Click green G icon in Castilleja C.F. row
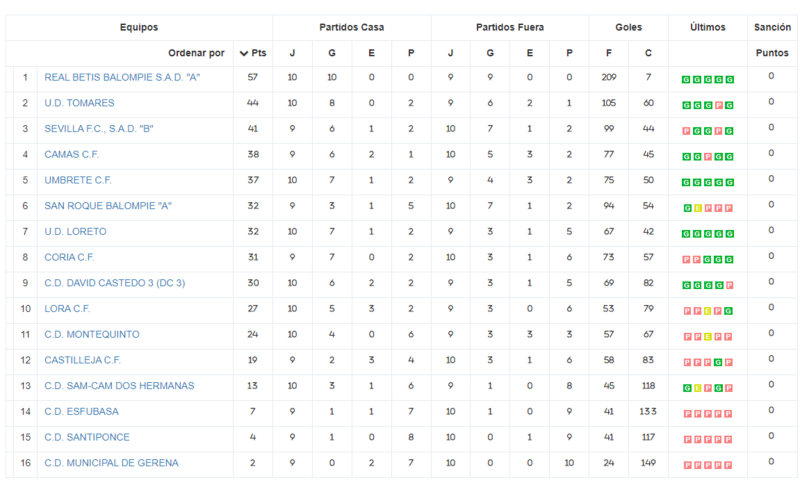The width and height of the screenshot is (800, 485). [x=718, y=363]
